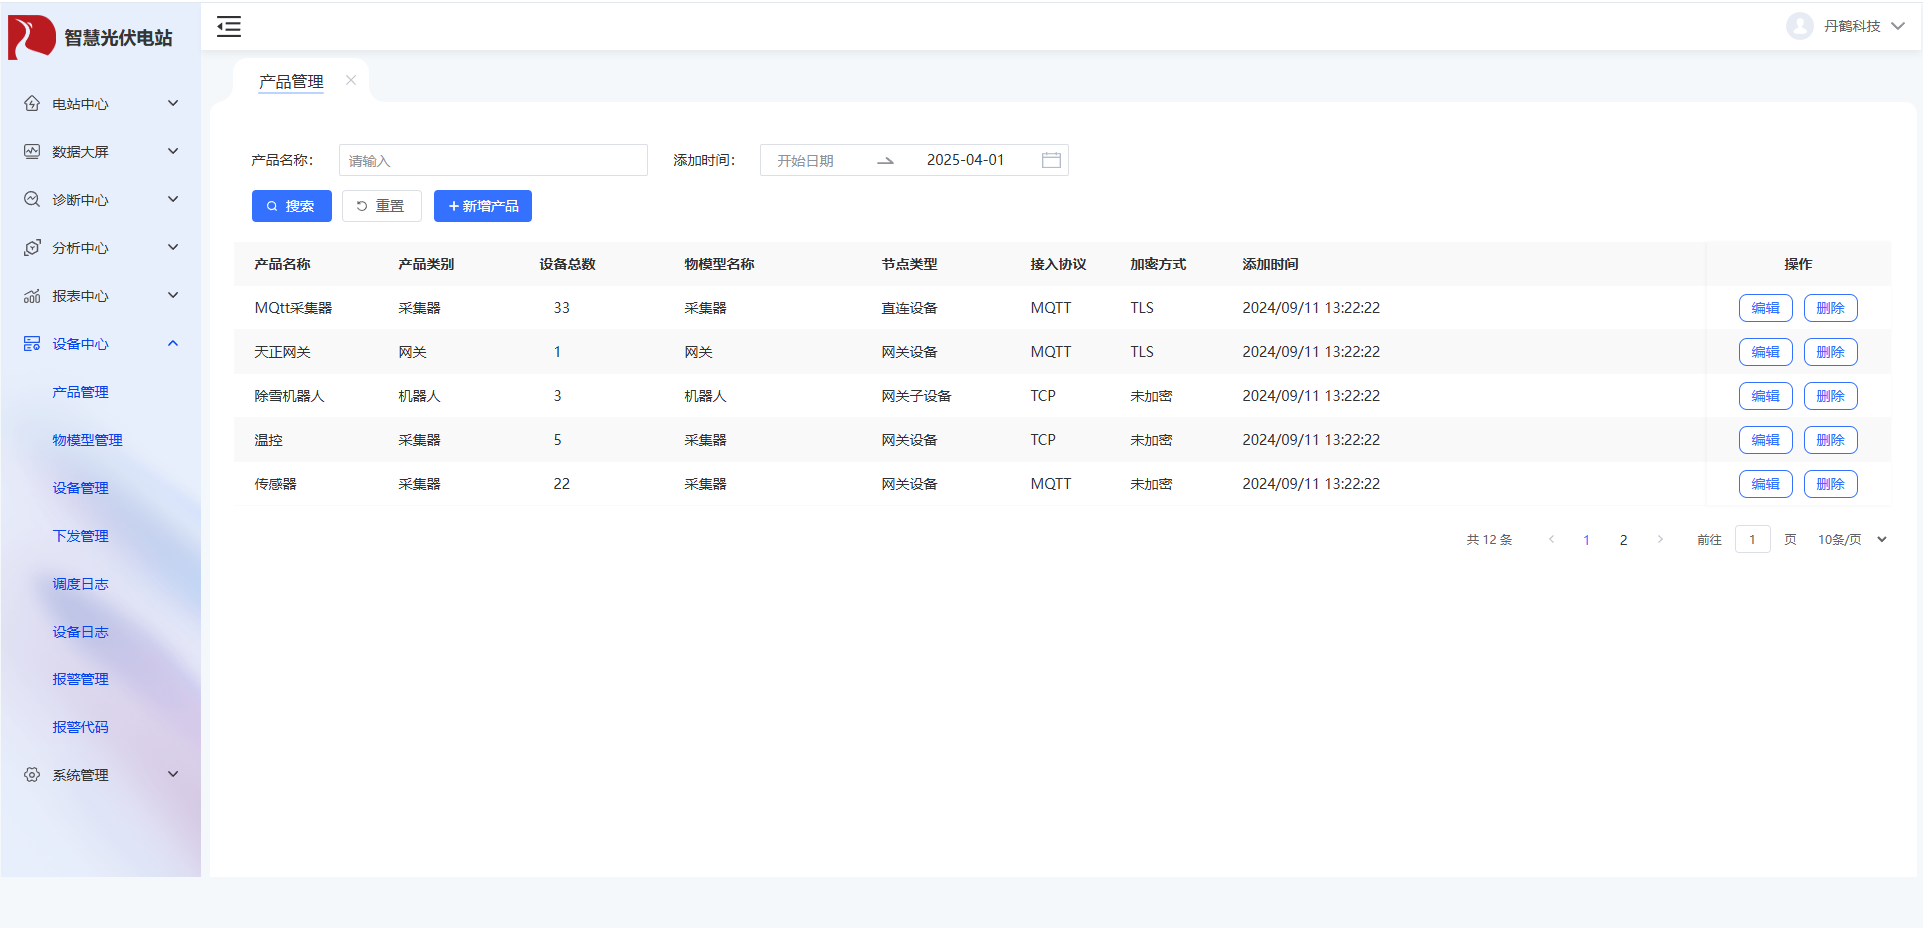Open 下发管理 in the sidebar
The width and height of the screenshot is (1923, 928).
(81, 536)
